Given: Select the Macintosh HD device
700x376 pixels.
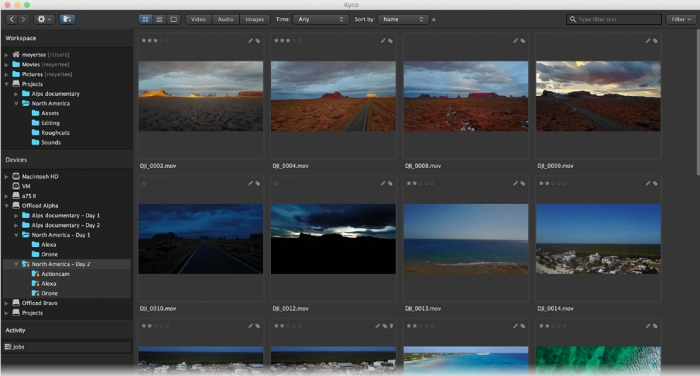Looking at the screenshot, I should [x=36, y=176].
